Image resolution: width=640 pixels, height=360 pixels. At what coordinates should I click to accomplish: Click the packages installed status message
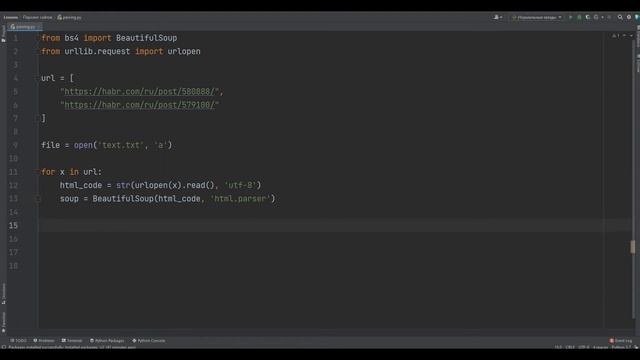[x=72, y=347]
